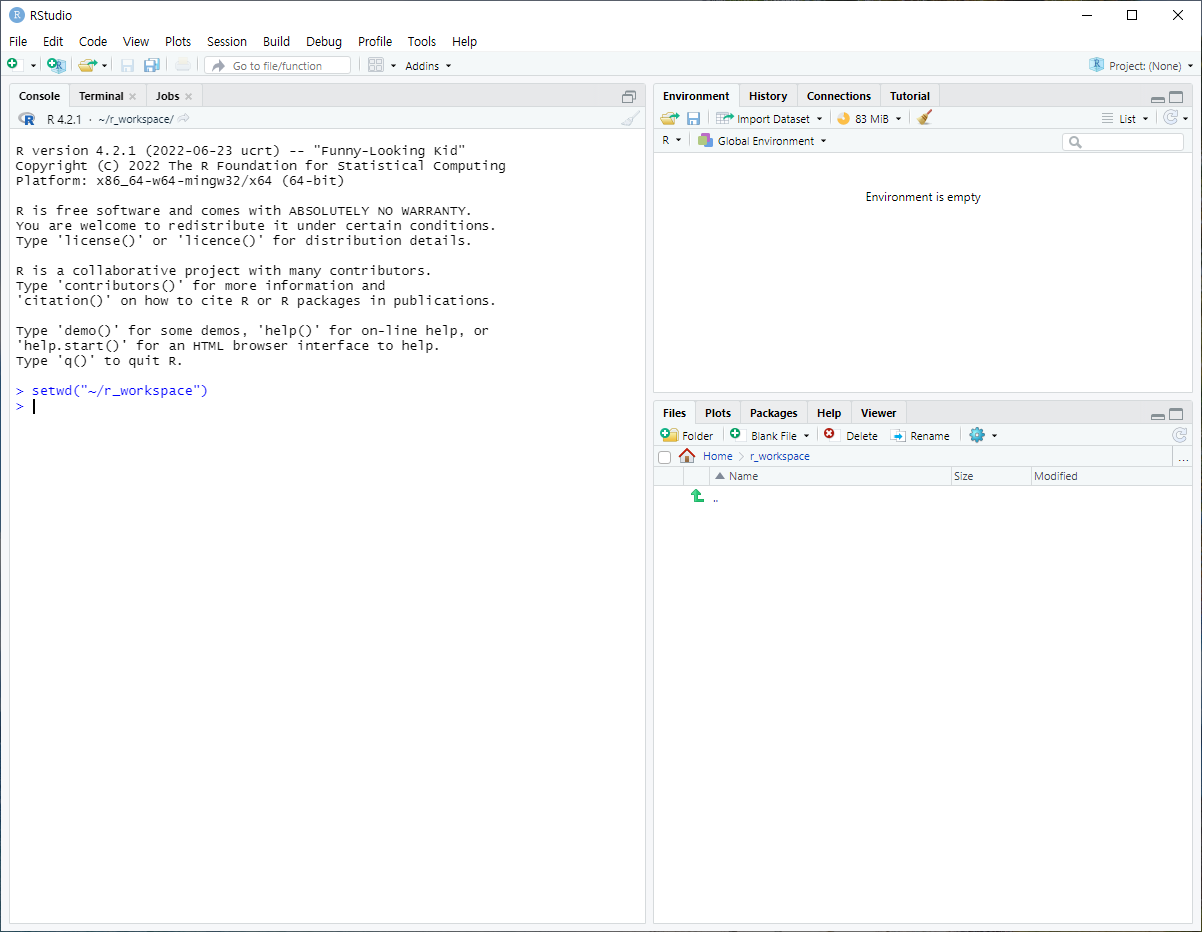Create a new Folder in Files pane
This screenshot has width=1202, height=932.
point(688,435)
